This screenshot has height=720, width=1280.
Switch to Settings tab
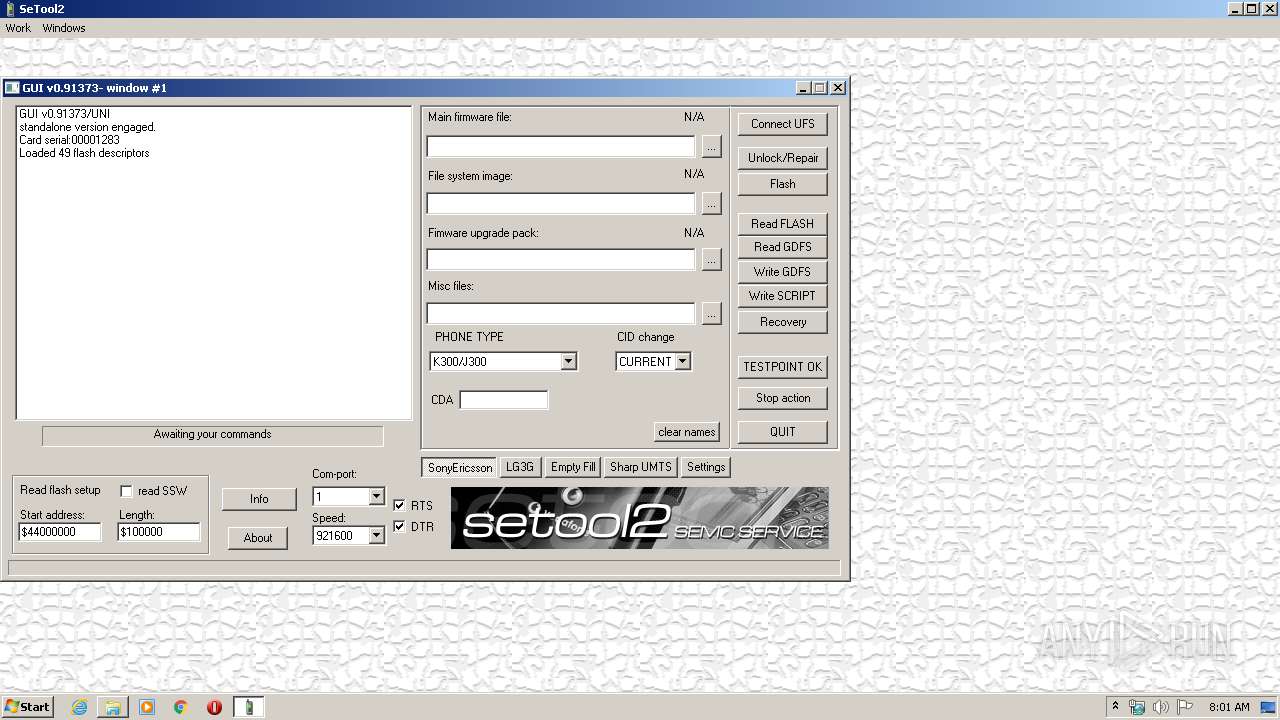coord(706,467)
